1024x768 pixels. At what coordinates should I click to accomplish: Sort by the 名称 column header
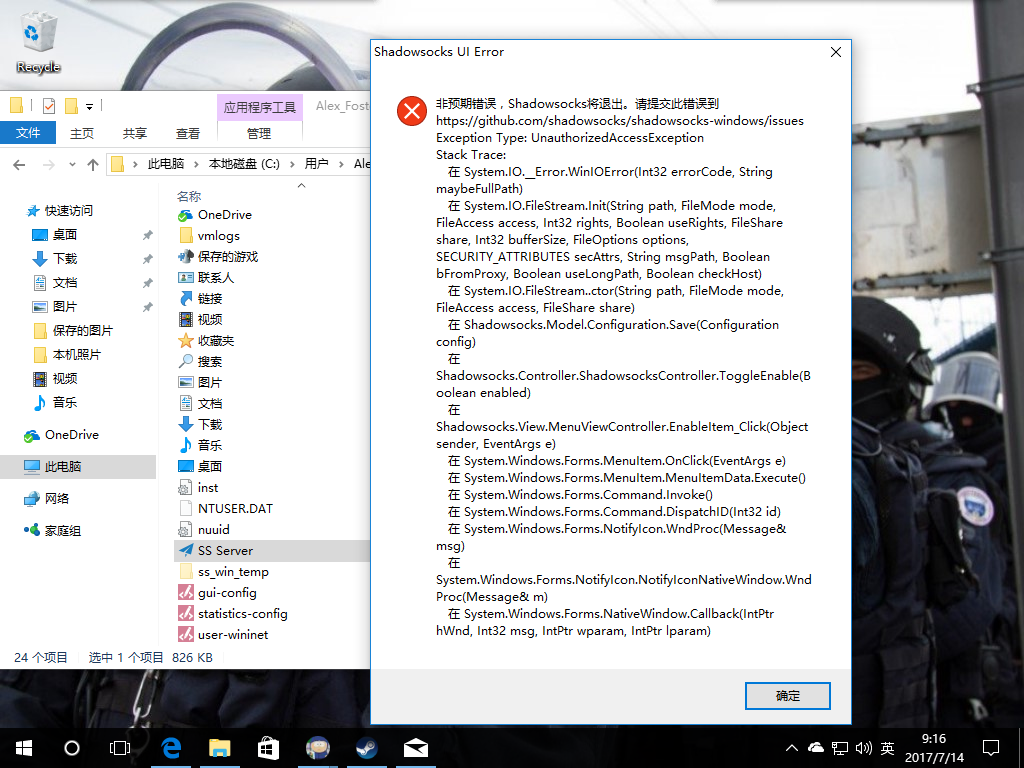189,196
